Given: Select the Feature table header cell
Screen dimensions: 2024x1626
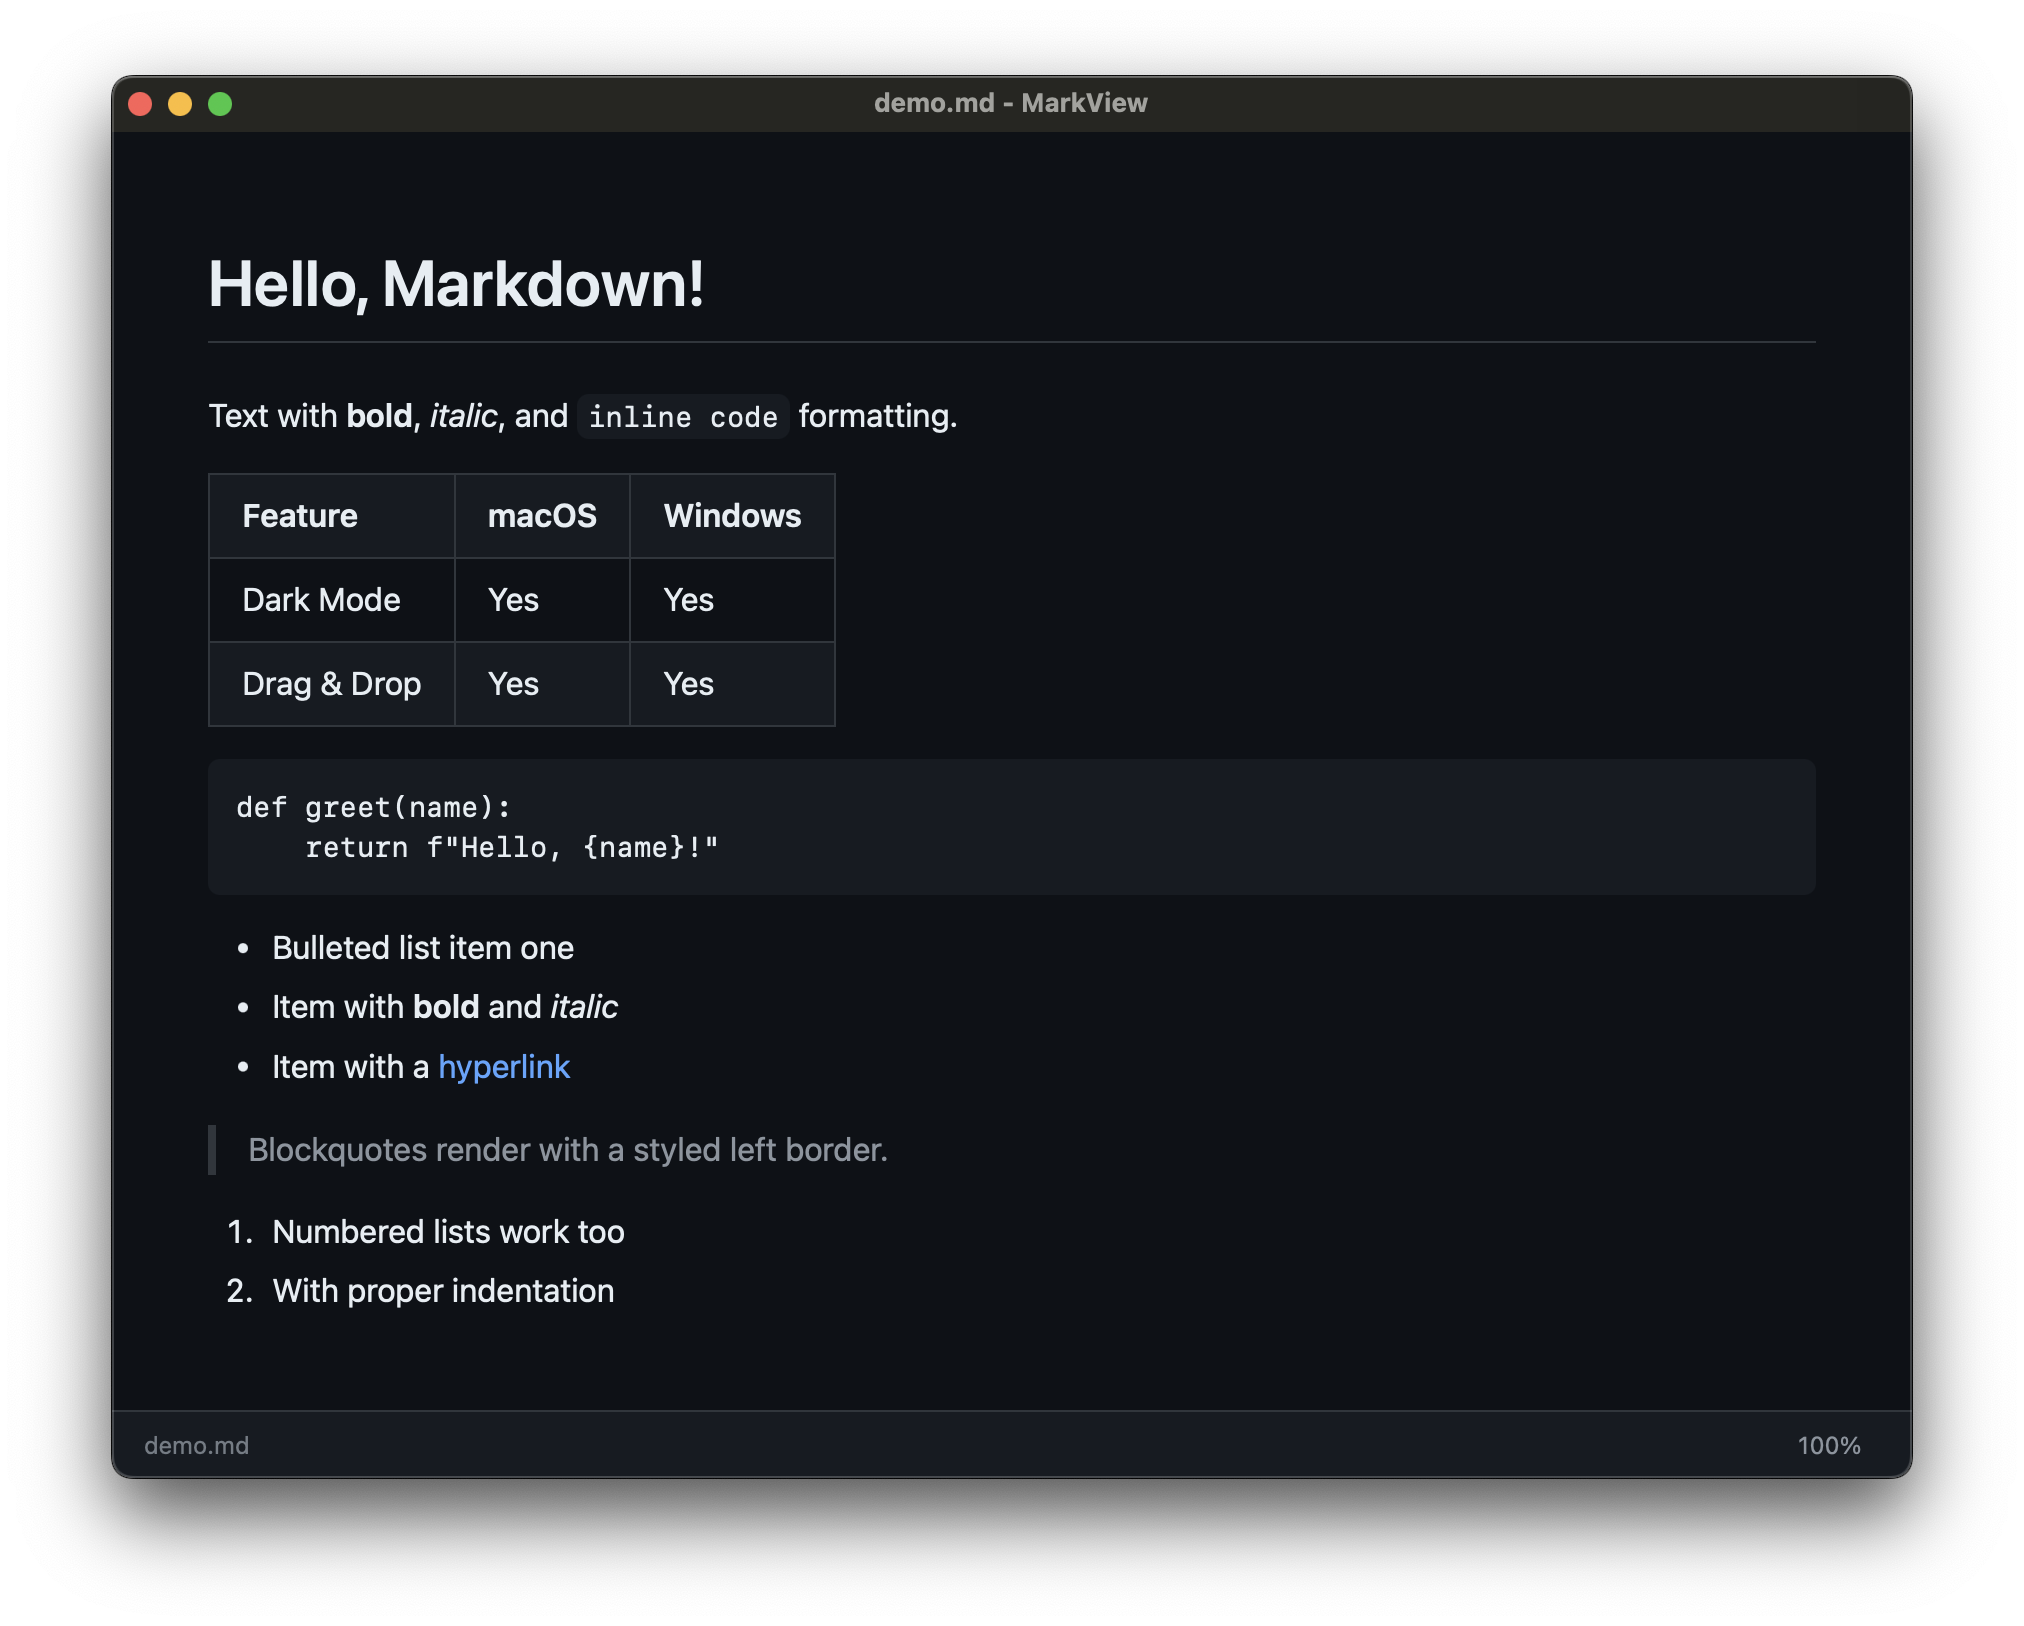Looking at the screenshot, I should coord(298,515).
